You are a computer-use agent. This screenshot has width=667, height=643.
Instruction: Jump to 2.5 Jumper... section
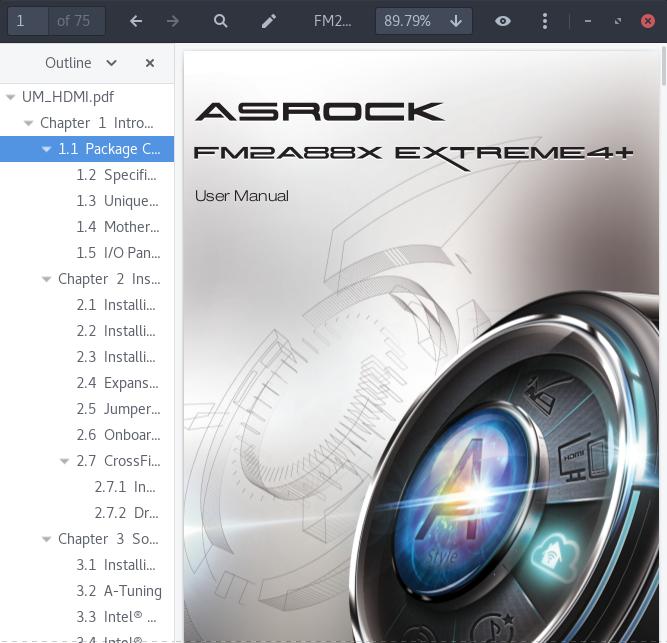[x=118, y=409]
